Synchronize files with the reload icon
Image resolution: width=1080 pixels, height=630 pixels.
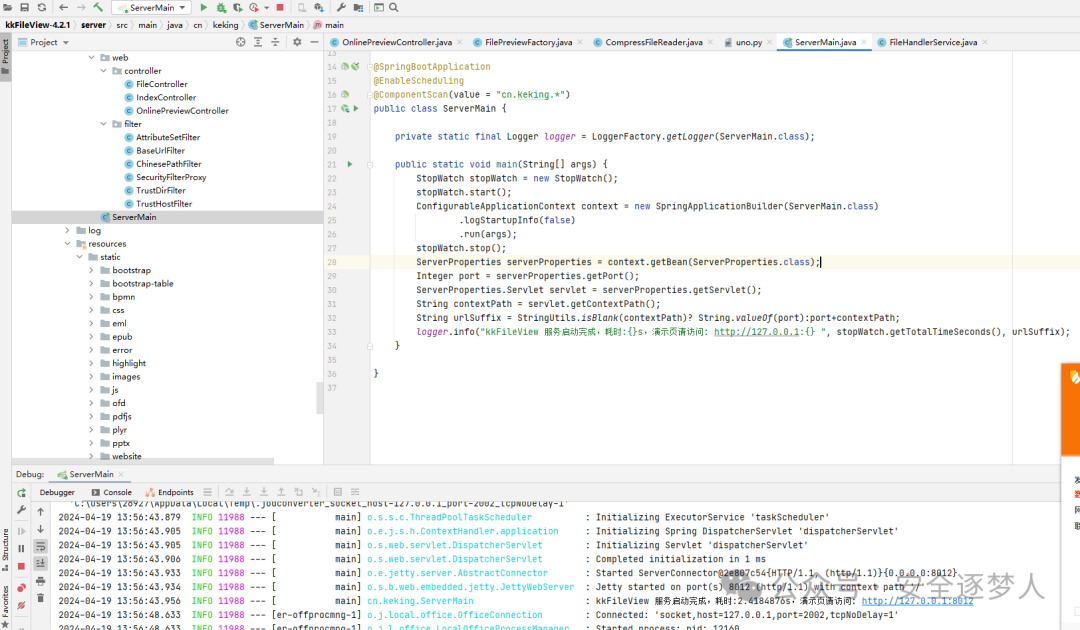coord(42,8)
